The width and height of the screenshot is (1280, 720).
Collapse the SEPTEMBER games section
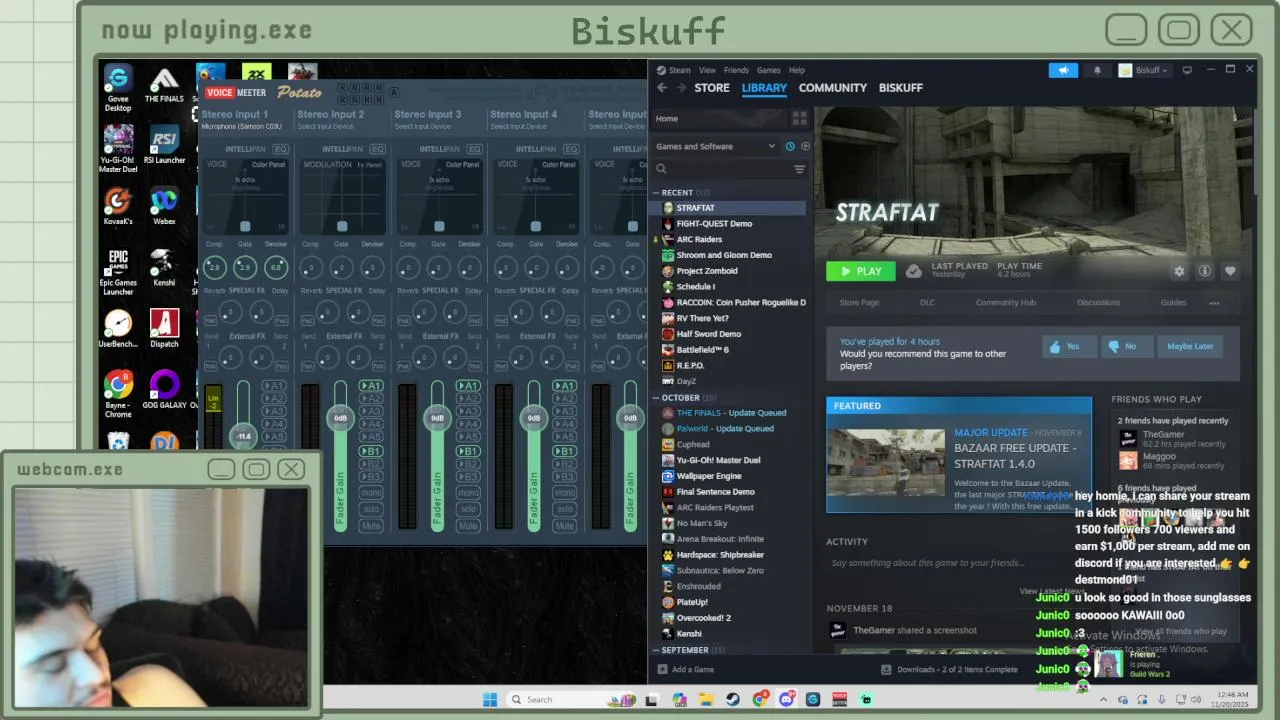[657, 650]
